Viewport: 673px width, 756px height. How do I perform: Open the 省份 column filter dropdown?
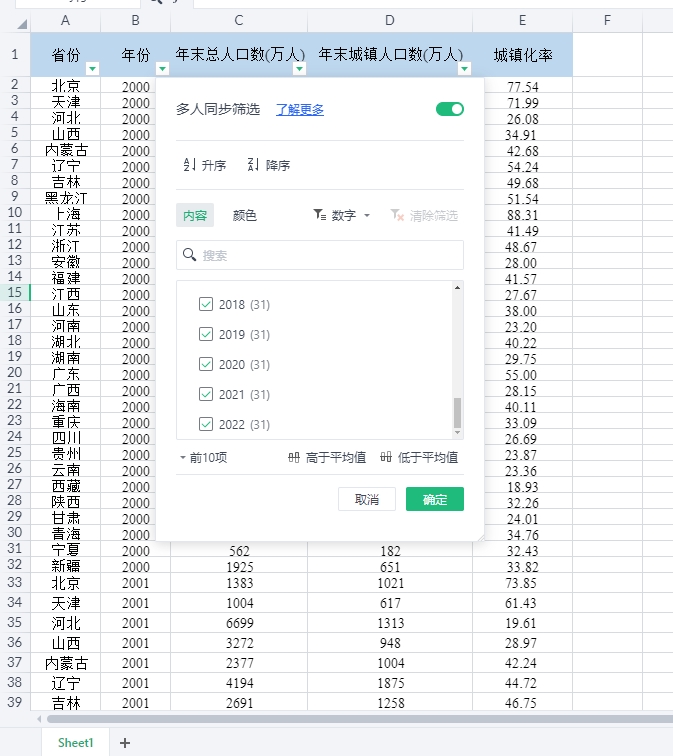tap(92, 69)
